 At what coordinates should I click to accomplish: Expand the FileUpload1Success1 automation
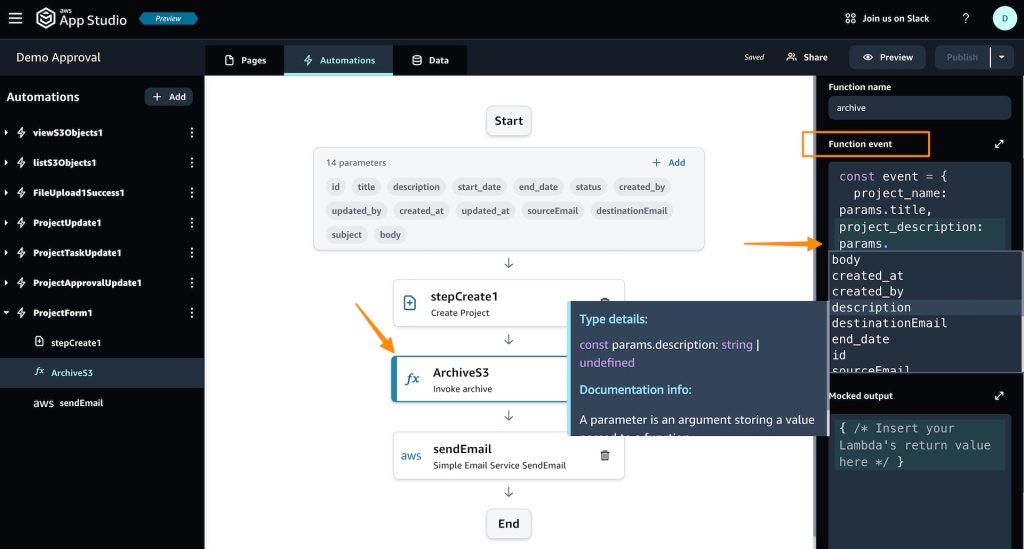point(7,192)
